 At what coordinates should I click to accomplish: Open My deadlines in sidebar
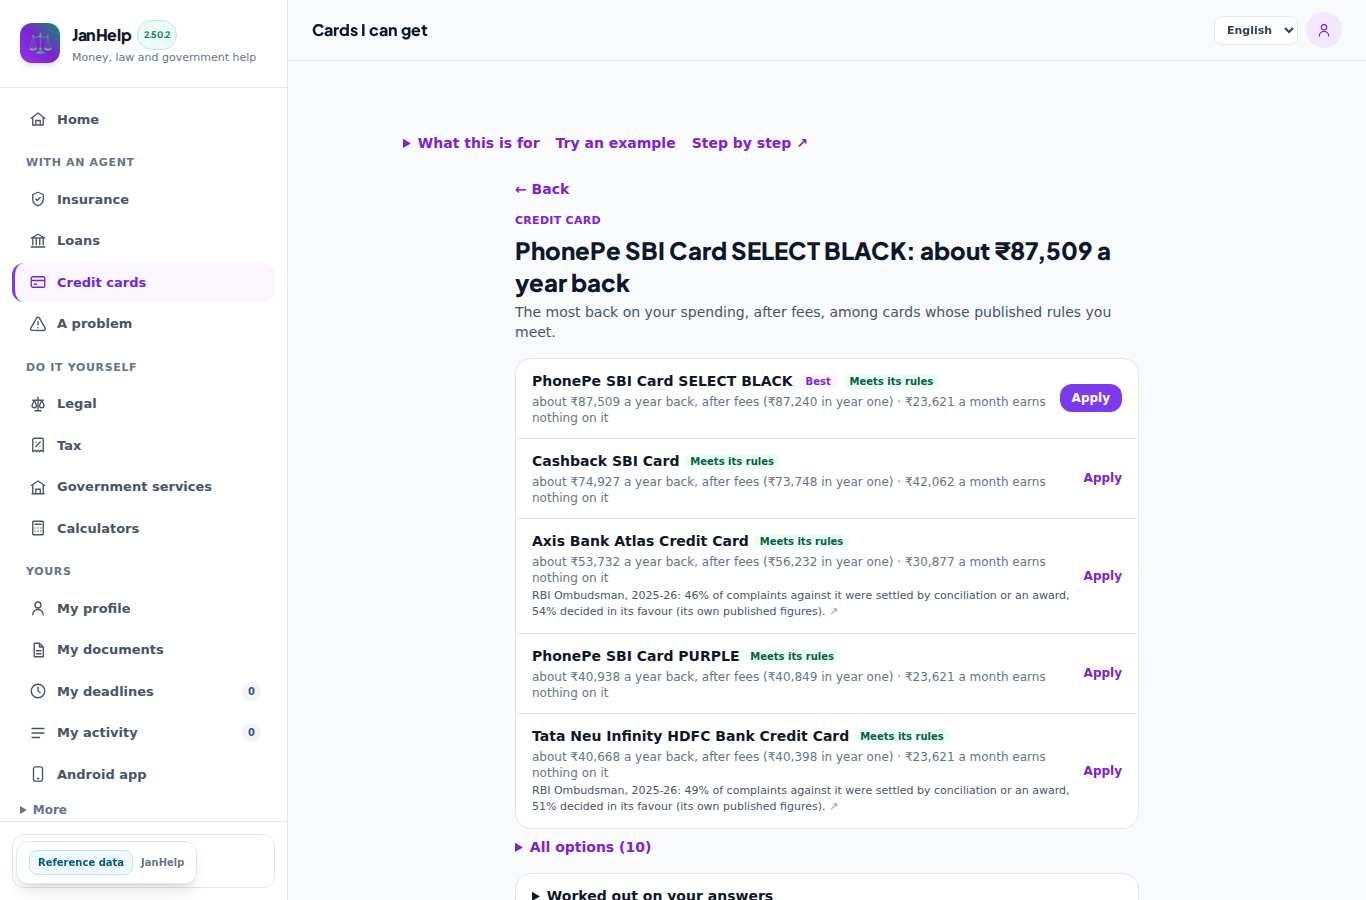pos(143,691)
